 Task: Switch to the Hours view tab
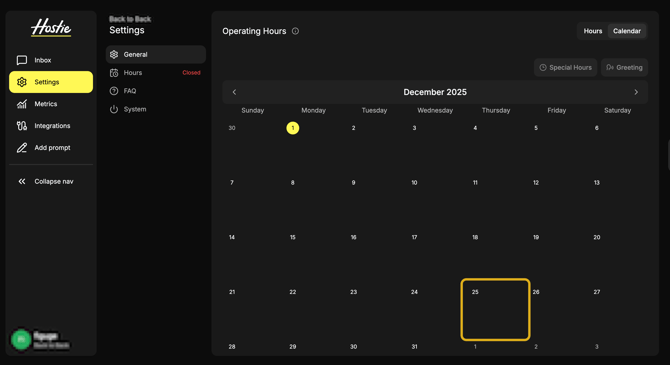[x=593, y=31]
